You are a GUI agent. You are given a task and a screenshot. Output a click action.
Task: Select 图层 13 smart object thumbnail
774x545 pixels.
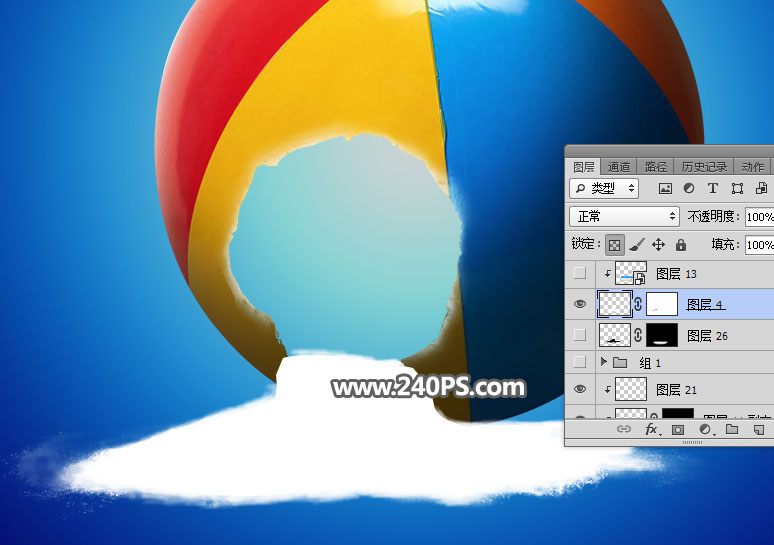pos(630,273)
